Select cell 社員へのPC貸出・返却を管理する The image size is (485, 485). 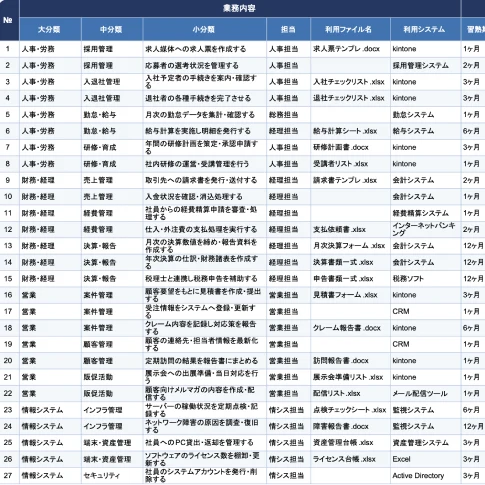(x=205, y=443)
